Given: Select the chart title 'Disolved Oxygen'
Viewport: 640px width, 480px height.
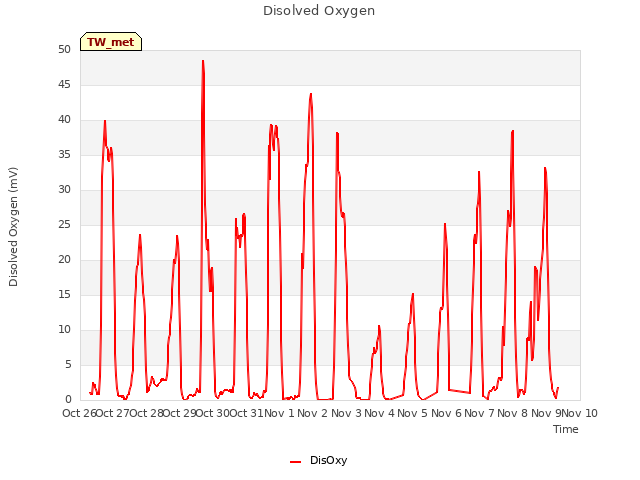Looking at the screenshot, I should [319, 11].
